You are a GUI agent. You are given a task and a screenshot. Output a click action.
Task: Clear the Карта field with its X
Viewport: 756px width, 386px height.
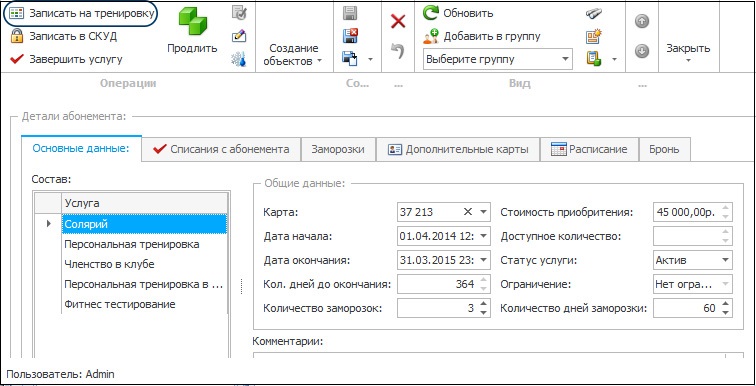[468, 212]
